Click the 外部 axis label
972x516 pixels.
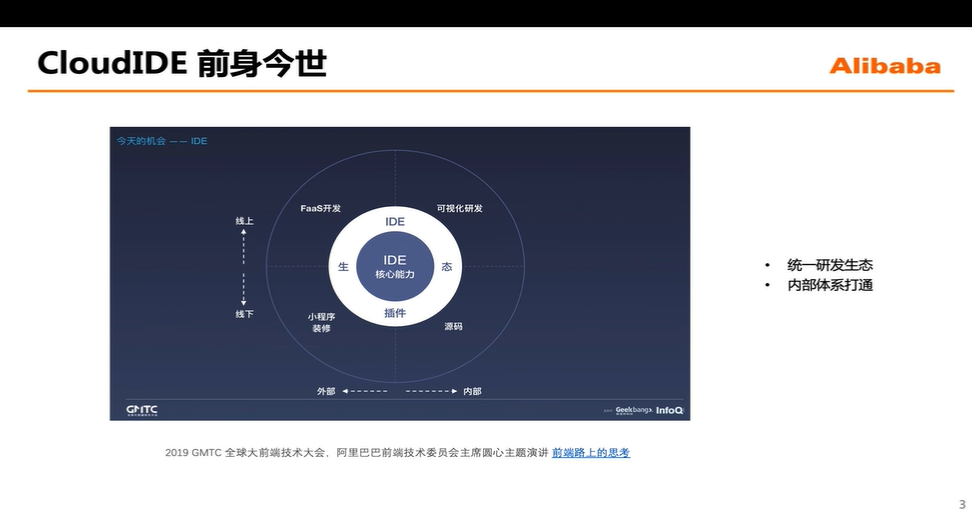326,391
